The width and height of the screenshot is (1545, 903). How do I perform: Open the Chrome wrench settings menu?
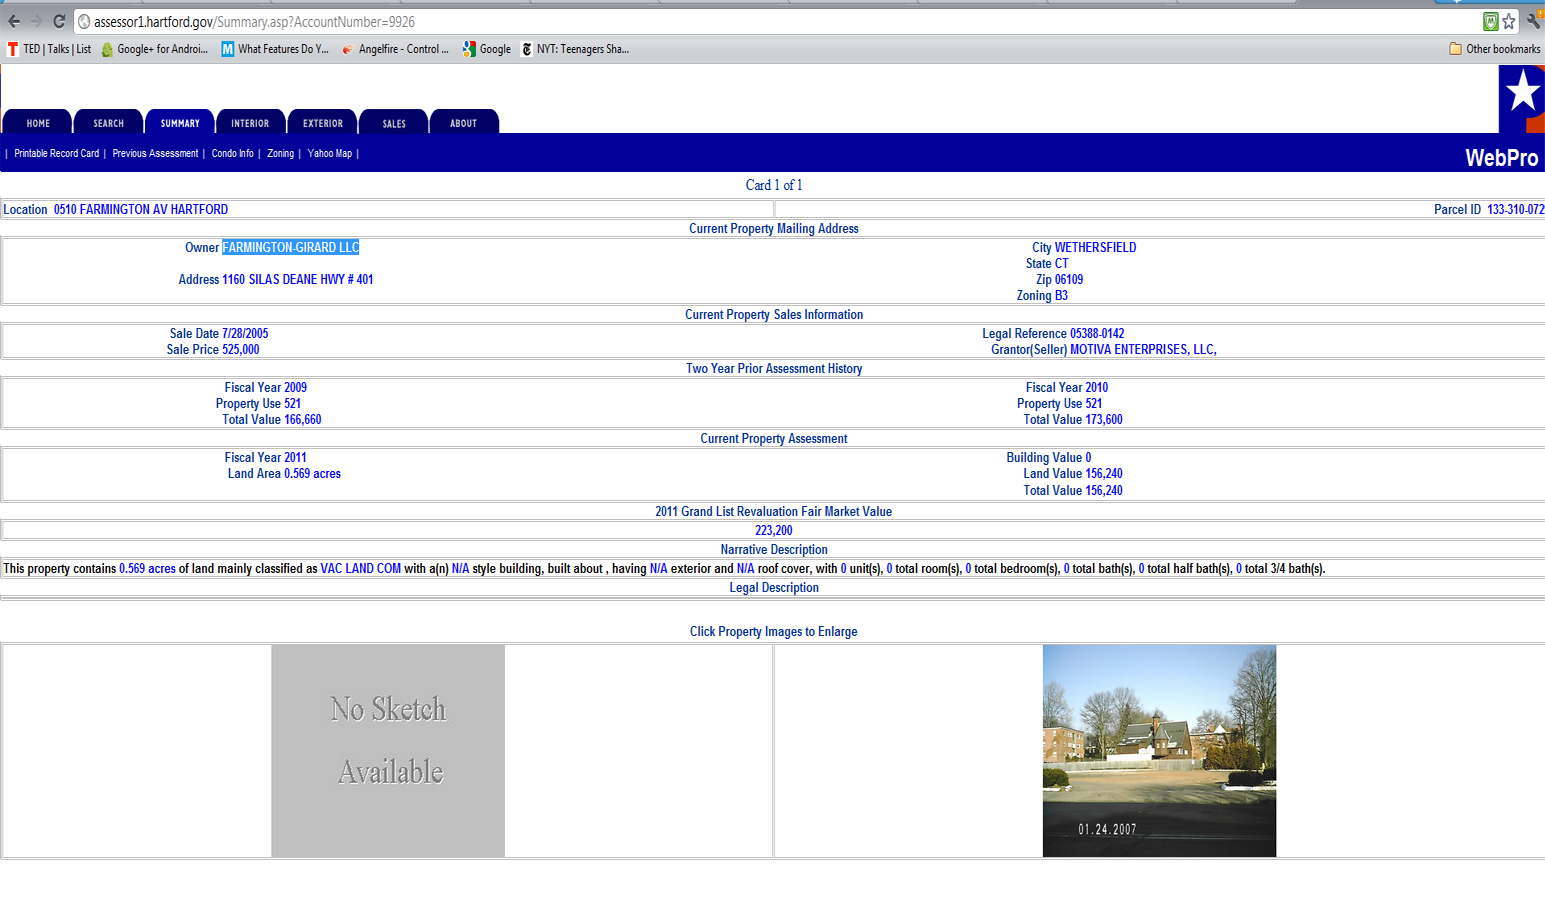[1533, 21]
